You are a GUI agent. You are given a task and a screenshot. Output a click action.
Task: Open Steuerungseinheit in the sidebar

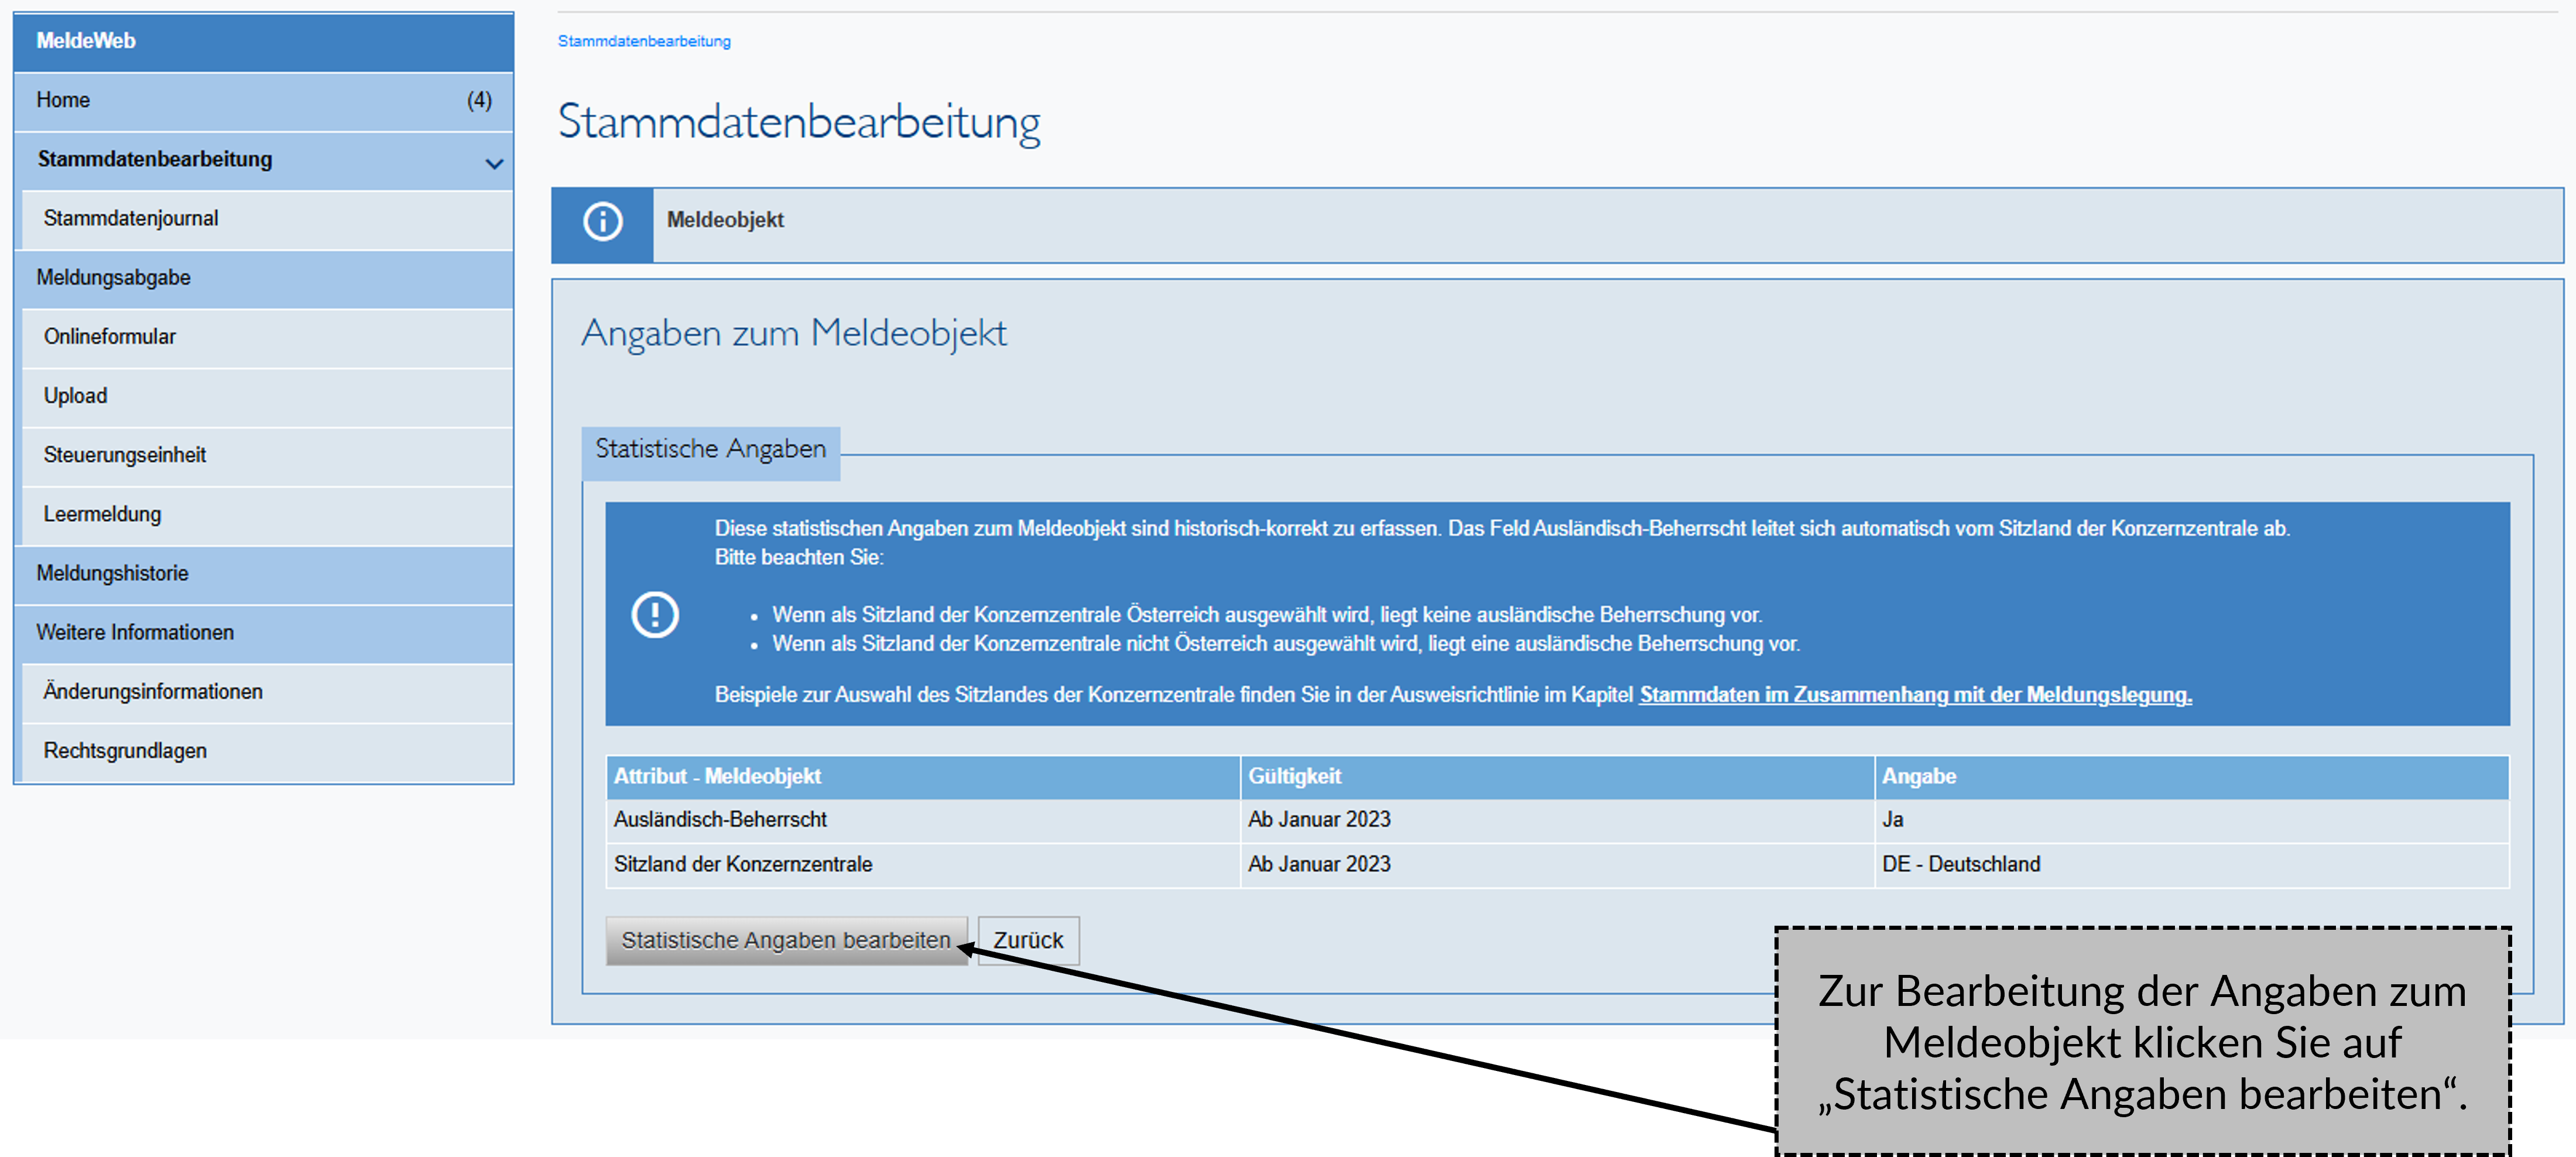(124, 454)
